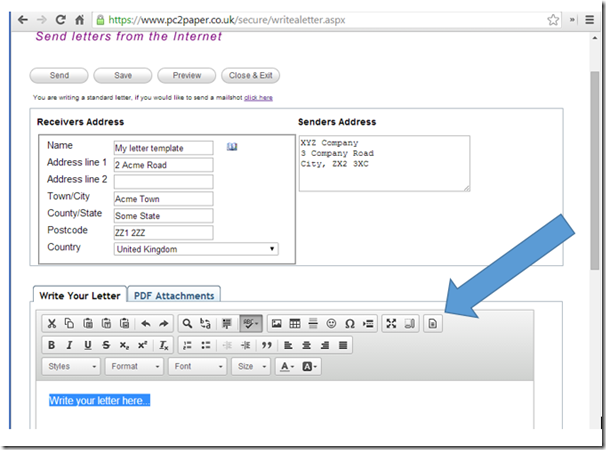The height and width of the screenshot is (450, 606).
Task: Toggle superscript formatting
Action: [142, 345]
